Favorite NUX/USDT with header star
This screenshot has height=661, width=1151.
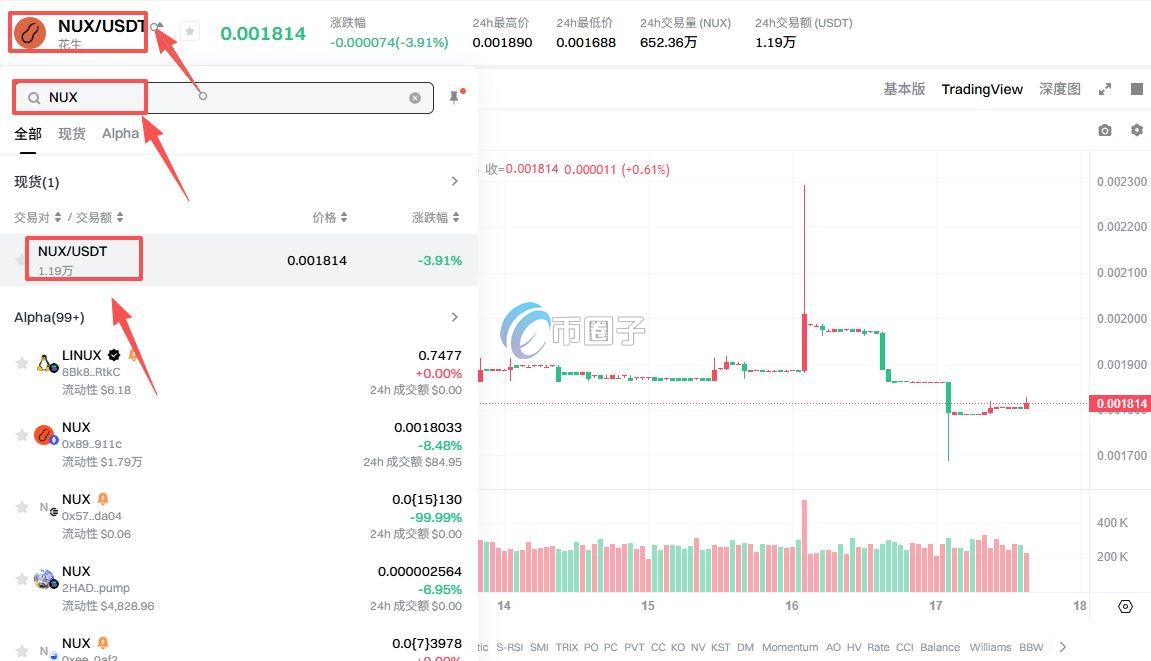click(x=190, y=32)
